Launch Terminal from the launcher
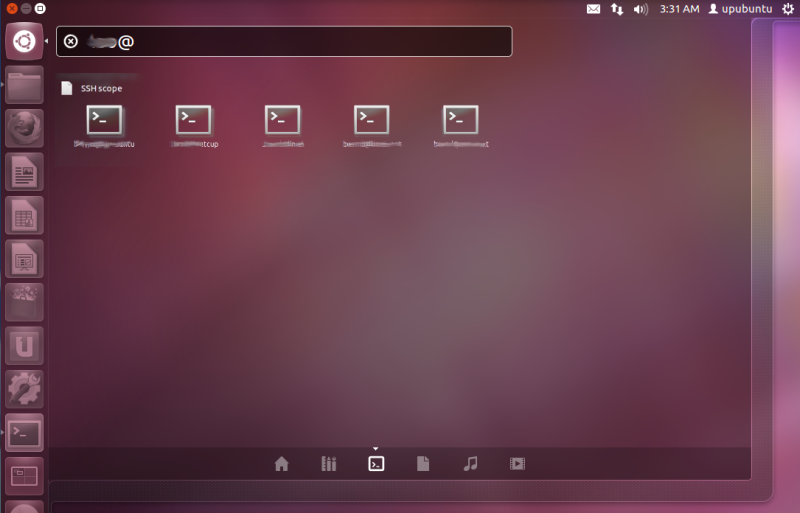The height and width of the screenshot is (513, 800). (24, 433)
